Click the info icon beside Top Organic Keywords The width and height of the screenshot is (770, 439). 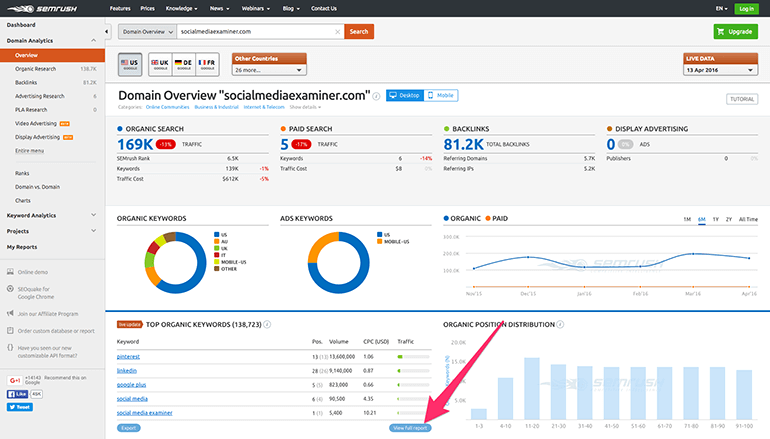(x=267, y=325)
